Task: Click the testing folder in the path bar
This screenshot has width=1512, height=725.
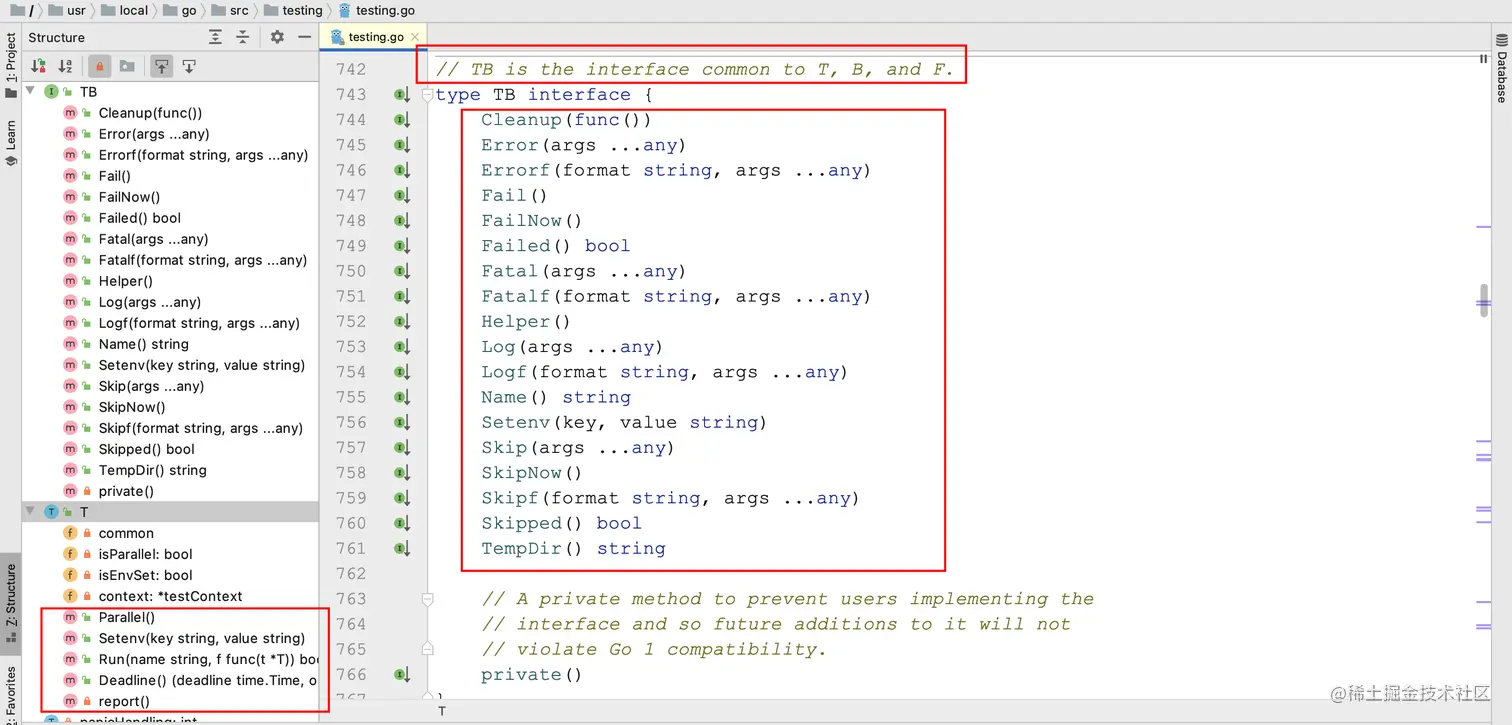Action: tap(294, 10)
